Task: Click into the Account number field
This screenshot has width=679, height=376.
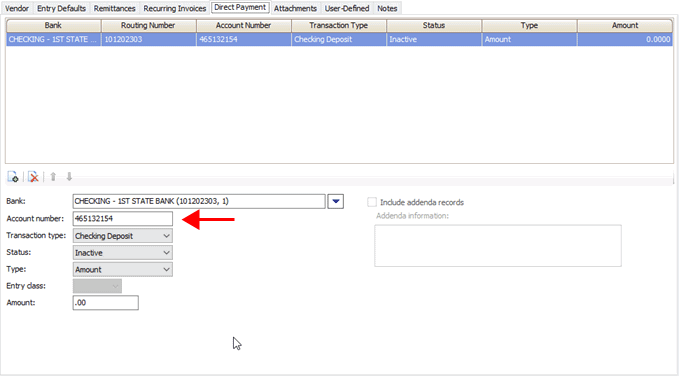Action: pyautogui.click(x=123, y=219)
